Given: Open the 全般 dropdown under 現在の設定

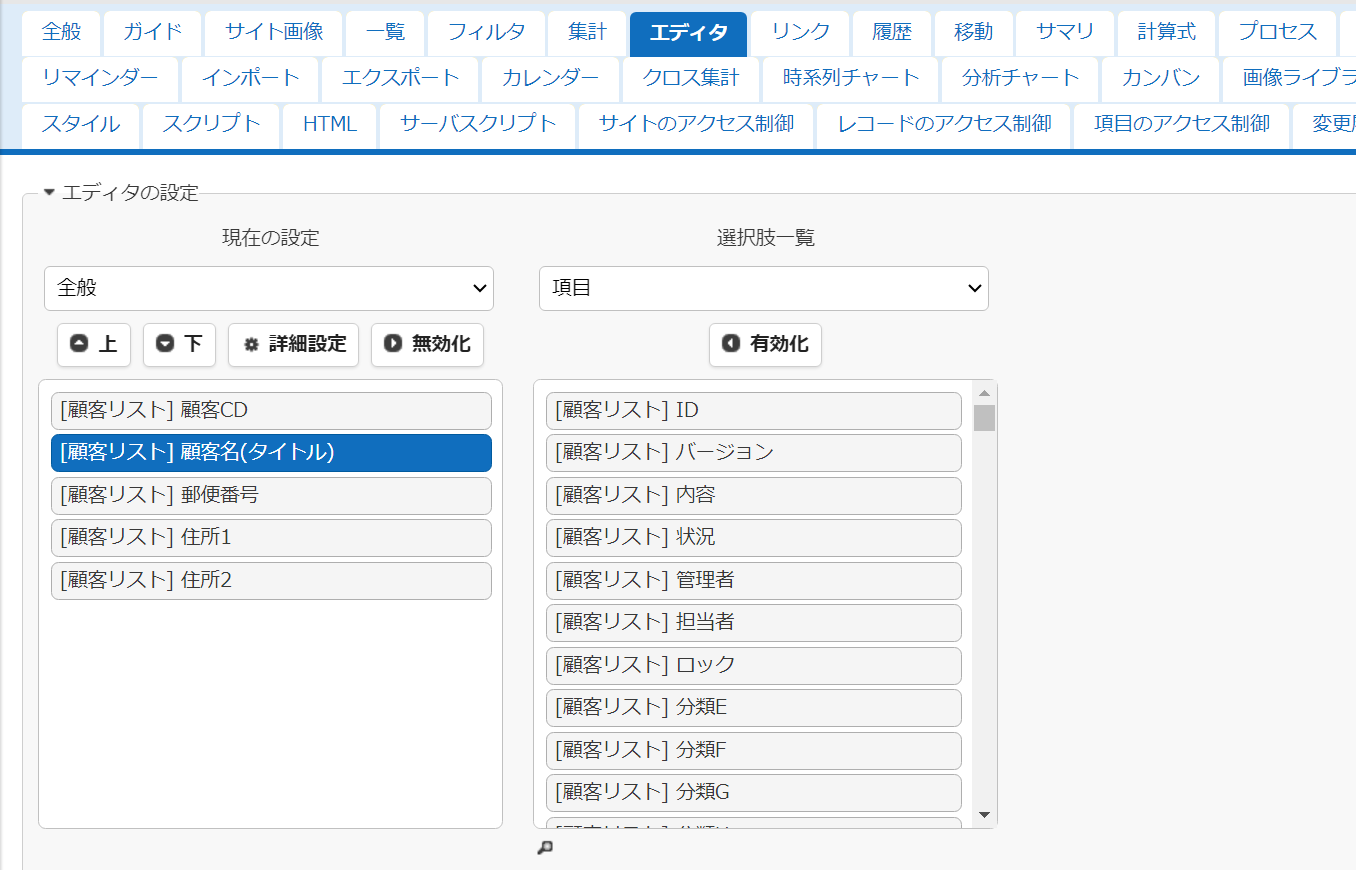Looking at the screenshot, I should pos(269,288).
